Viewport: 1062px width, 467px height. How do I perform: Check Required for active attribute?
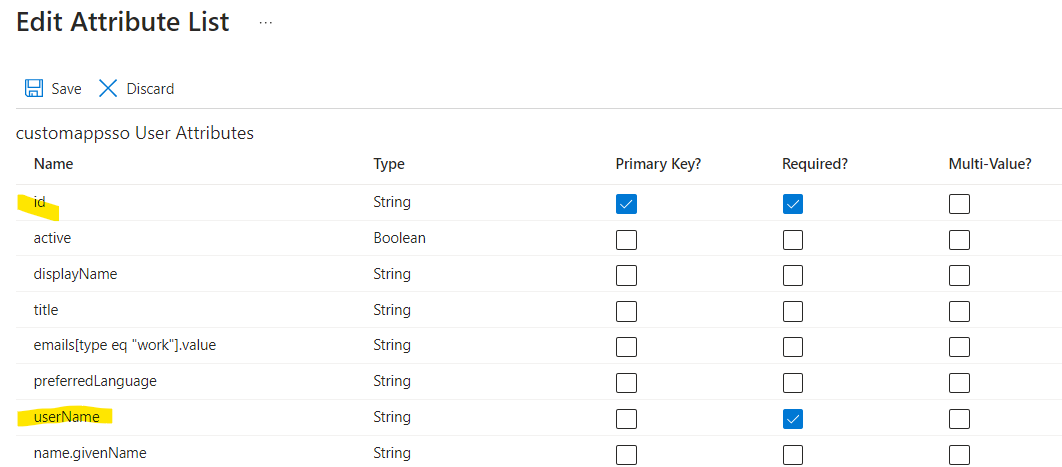click(x=792, y=240)
